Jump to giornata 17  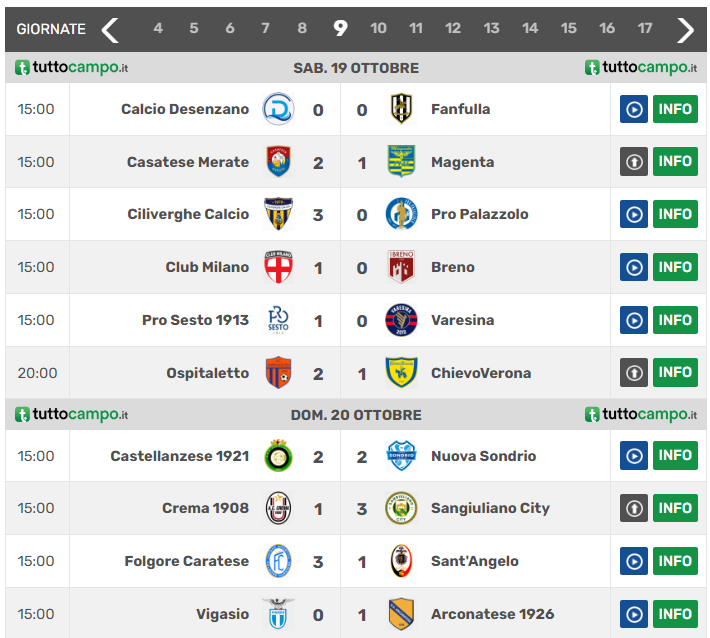click(645, 29)
